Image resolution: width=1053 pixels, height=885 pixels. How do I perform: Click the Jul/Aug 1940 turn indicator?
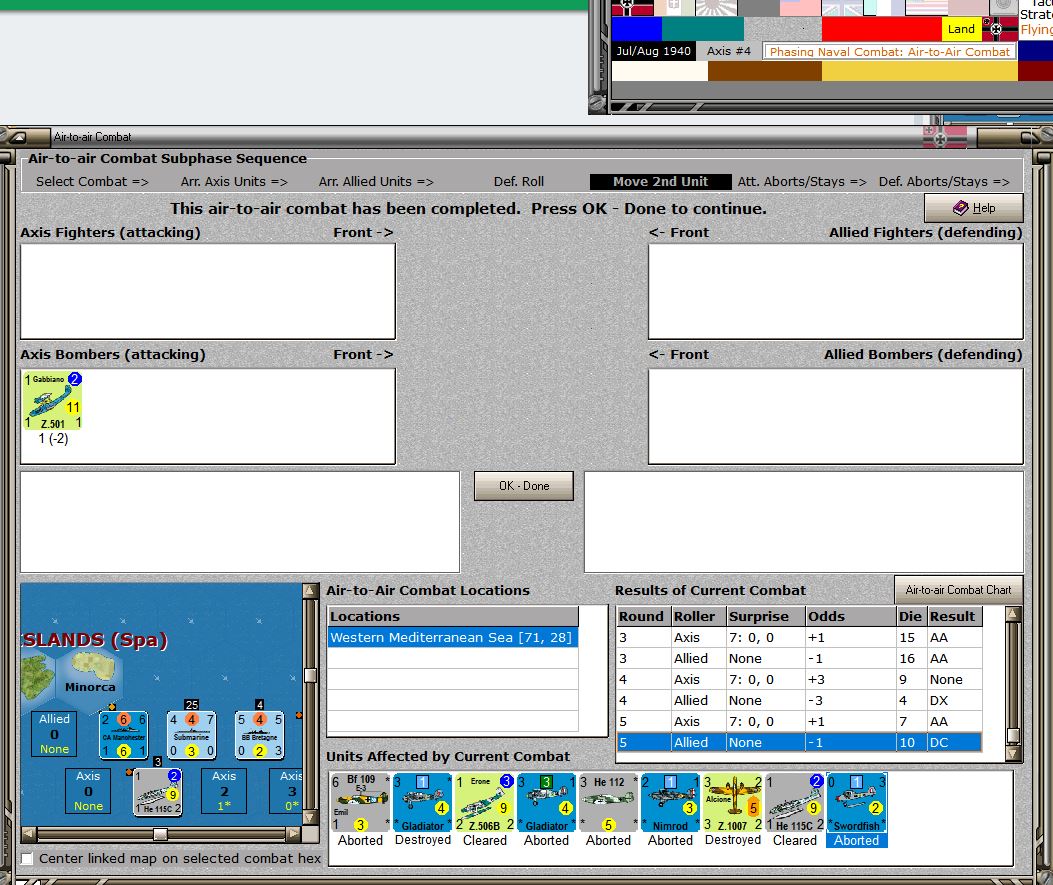coord(653,51)
